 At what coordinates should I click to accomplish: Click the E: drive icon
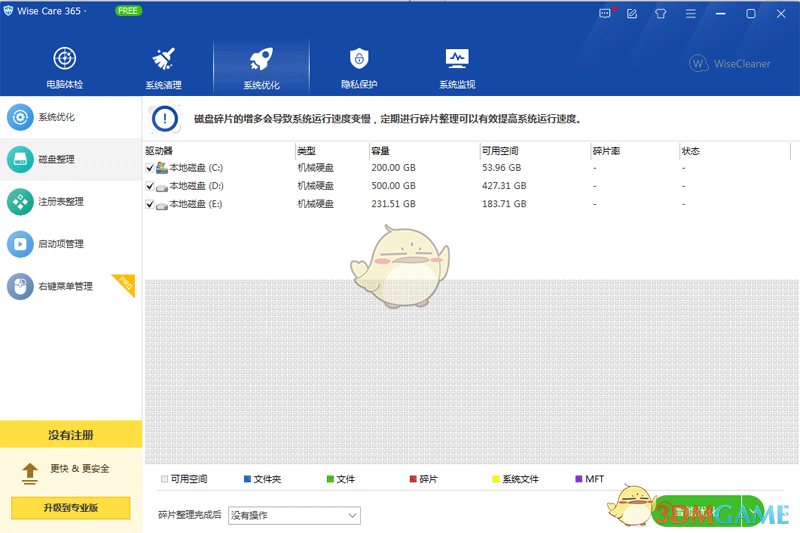(x=162, y=206)
